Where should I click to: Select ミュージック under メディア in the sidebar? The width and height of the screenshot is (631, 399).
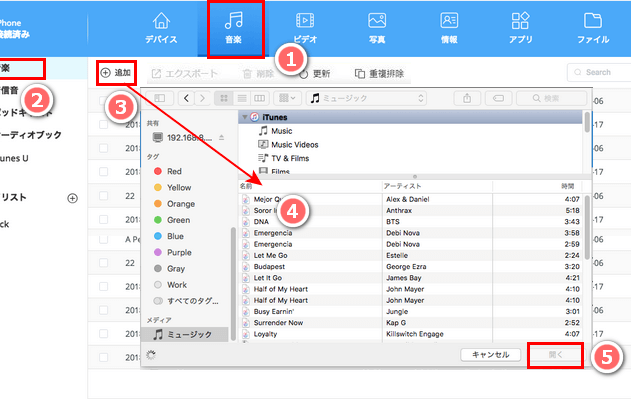(x=185, y=334)
